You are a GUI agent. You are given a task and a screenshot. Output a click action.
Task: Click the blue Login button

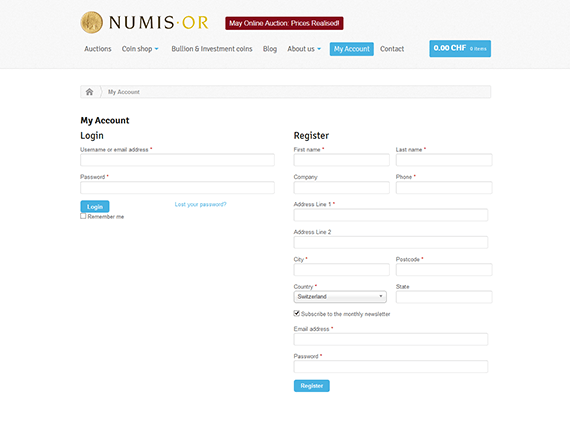coord(95,206)
